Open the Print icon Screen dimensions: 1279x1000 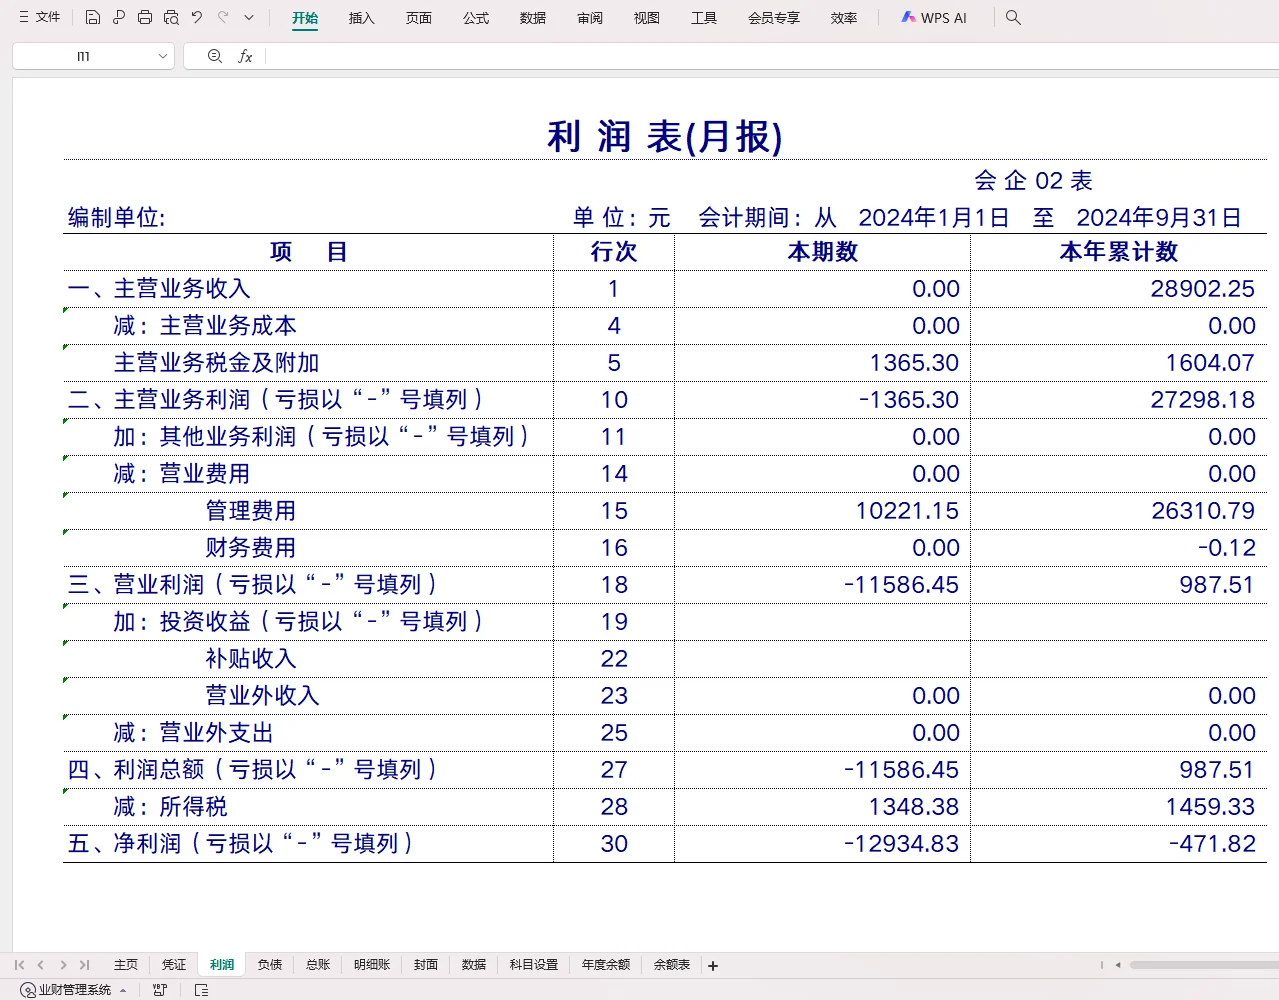point(145,16)
